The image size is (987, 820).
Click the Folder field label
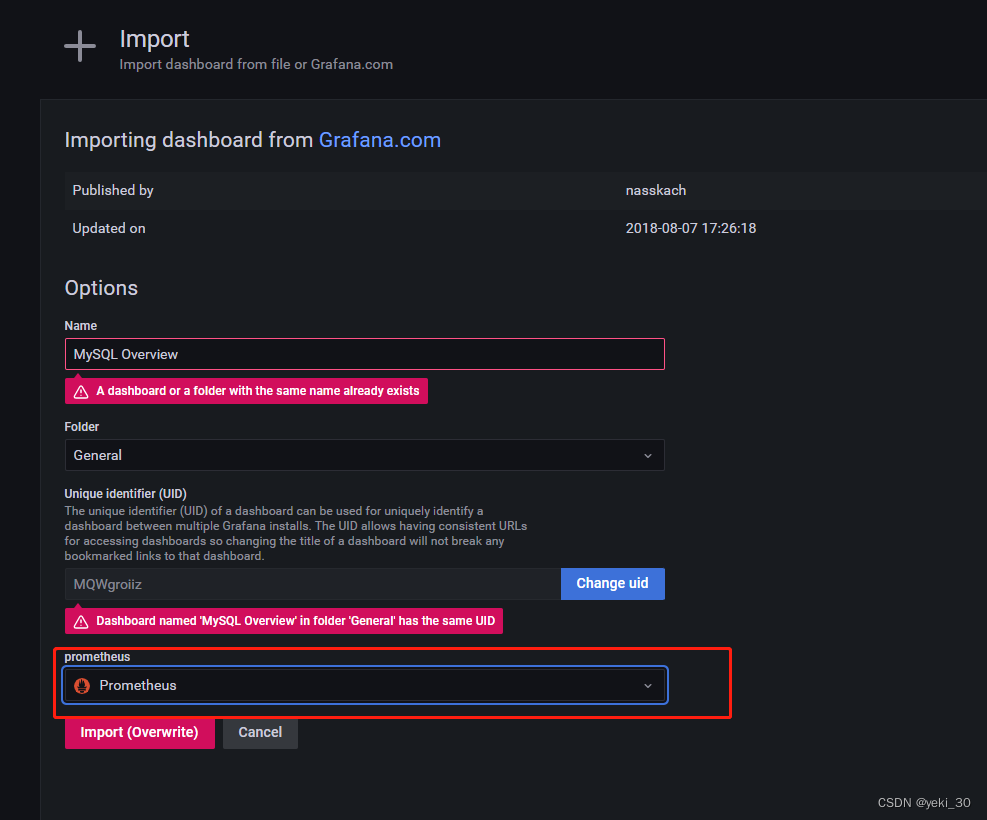coord(82,427)
